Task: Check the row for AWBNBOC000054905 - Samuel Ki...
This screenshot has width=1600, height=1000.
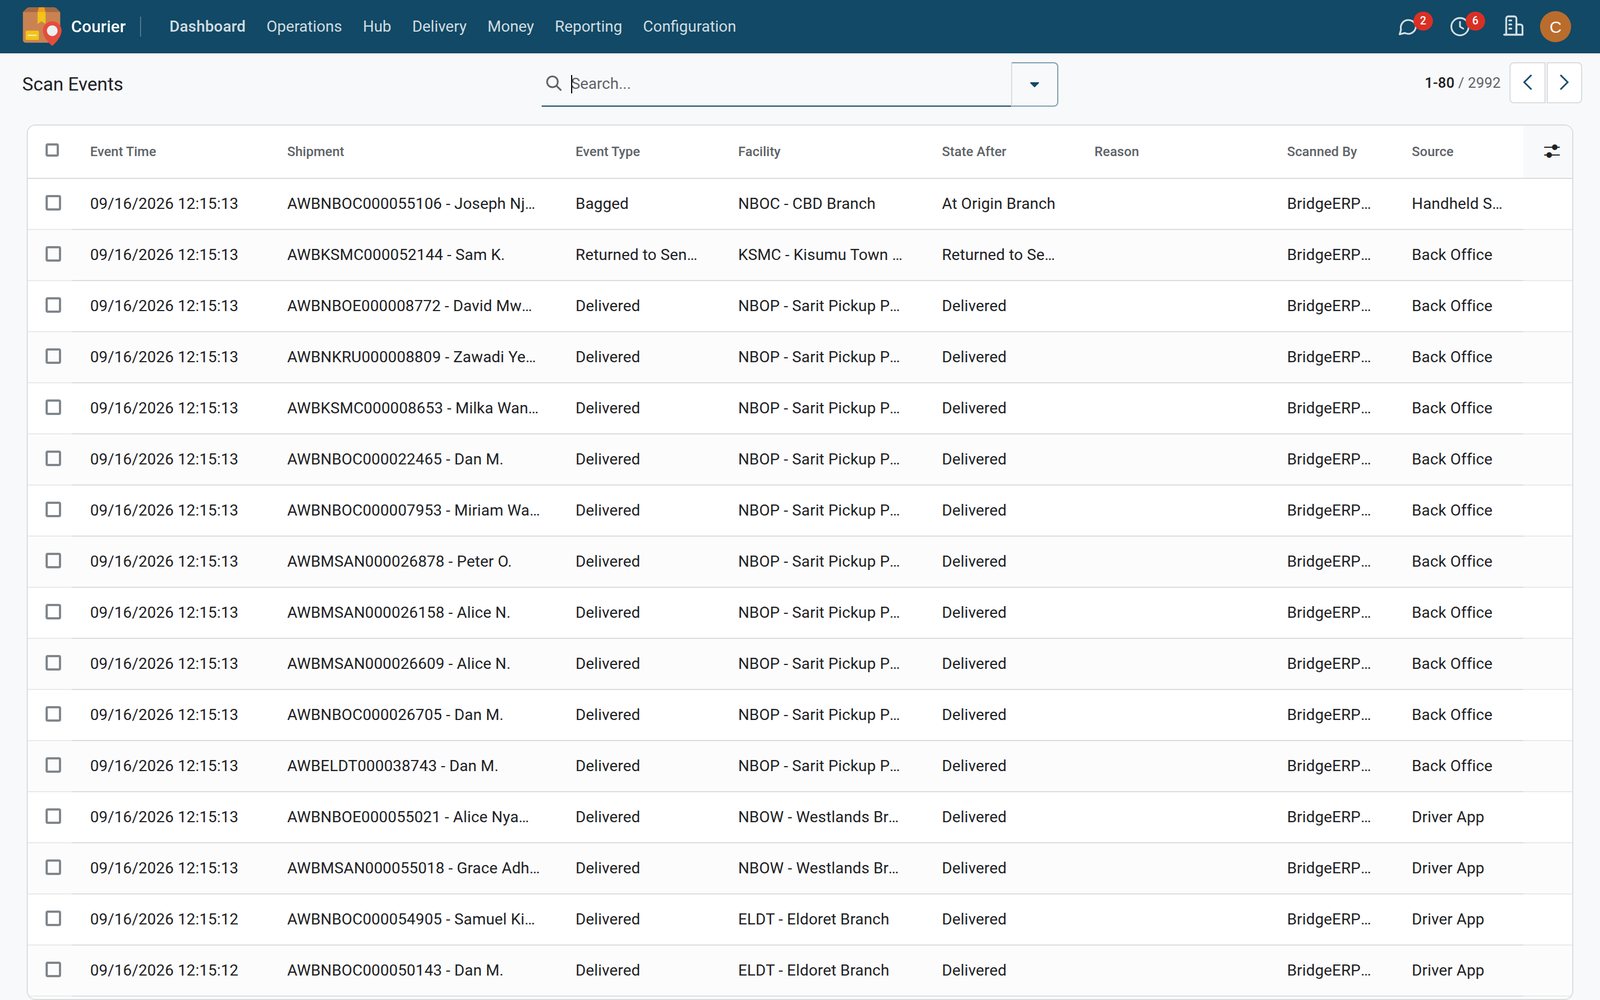Action: [53, 918]
